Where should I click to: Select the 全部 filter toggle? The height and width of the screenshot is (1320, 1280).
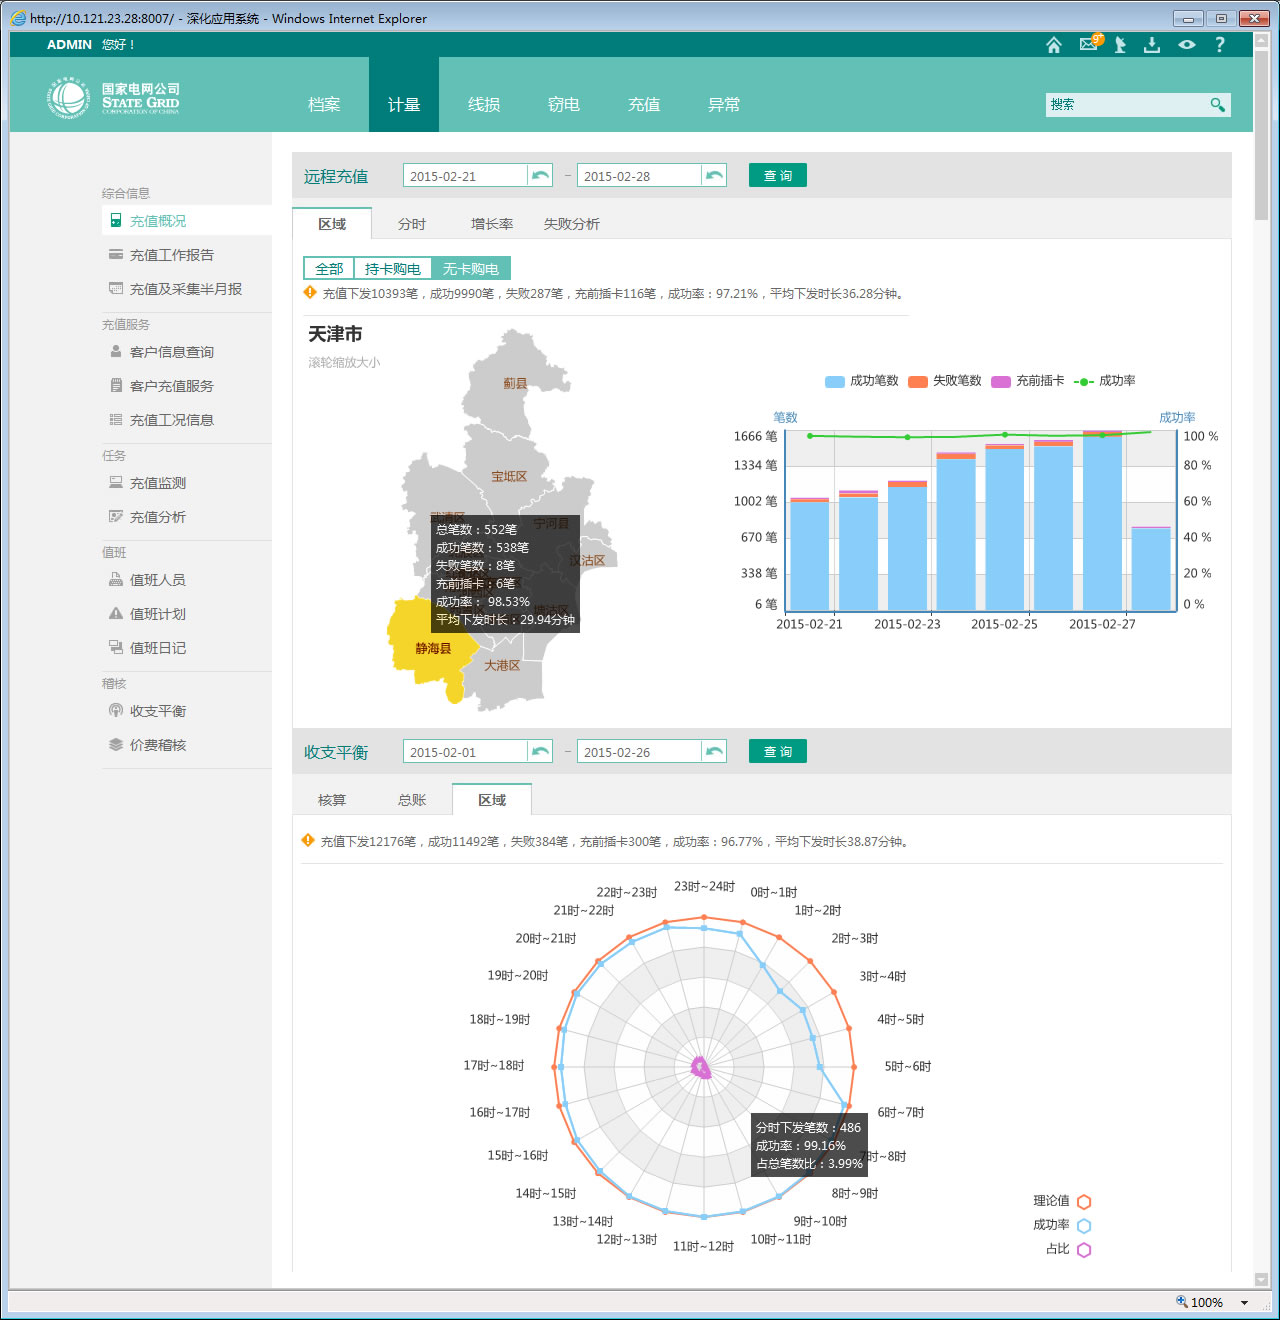(329, 269)
